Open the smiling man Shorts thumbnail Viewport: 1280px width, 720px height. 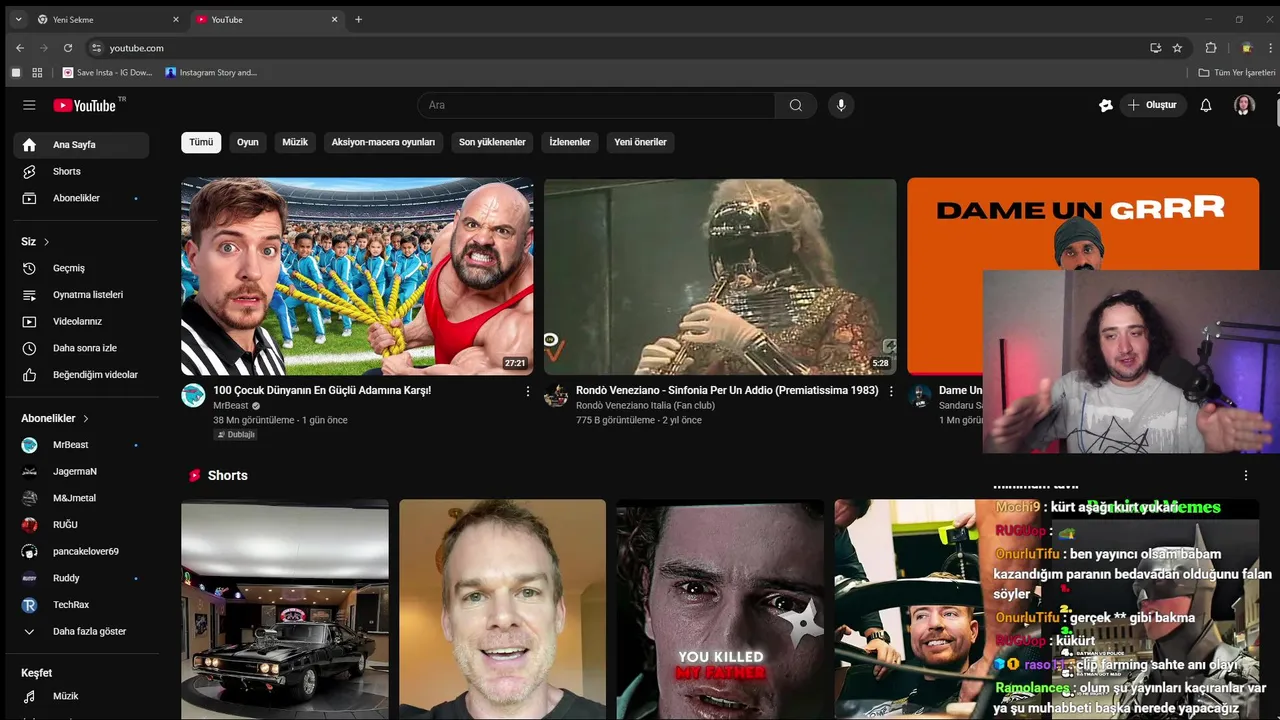502,610
